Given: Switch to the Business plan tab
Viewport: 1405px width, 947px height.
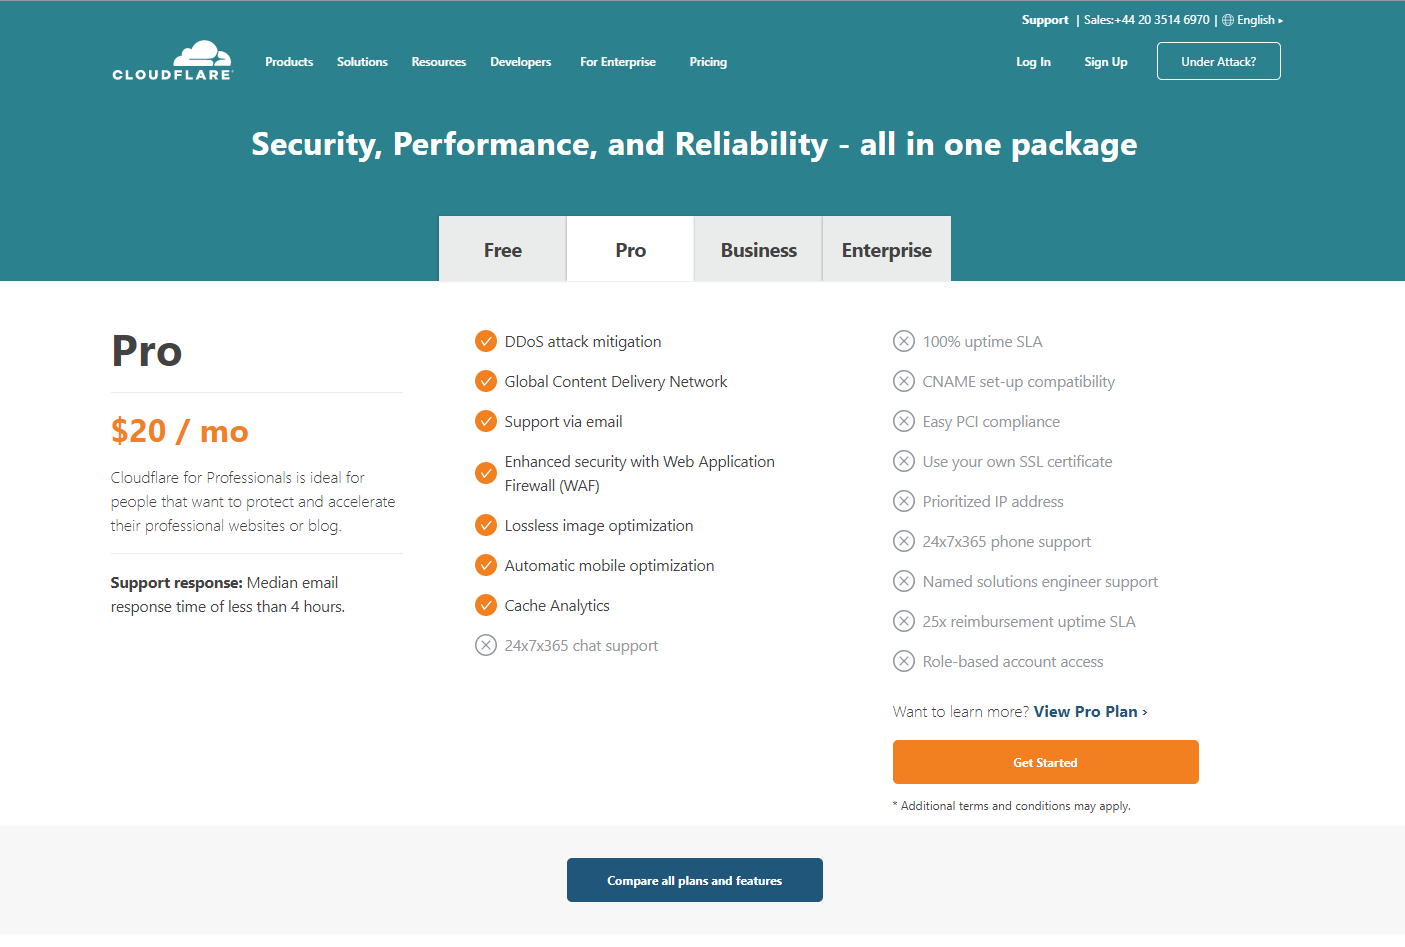Looking at the screenshot, I should click(759, 250).
